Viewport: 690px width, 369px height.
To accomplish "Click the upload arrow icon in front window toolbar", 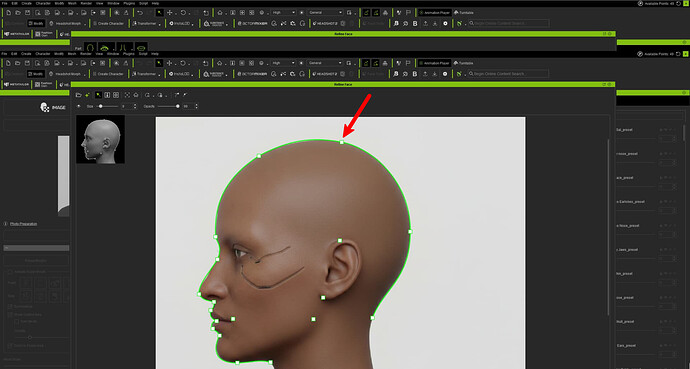I will [425, 74].
